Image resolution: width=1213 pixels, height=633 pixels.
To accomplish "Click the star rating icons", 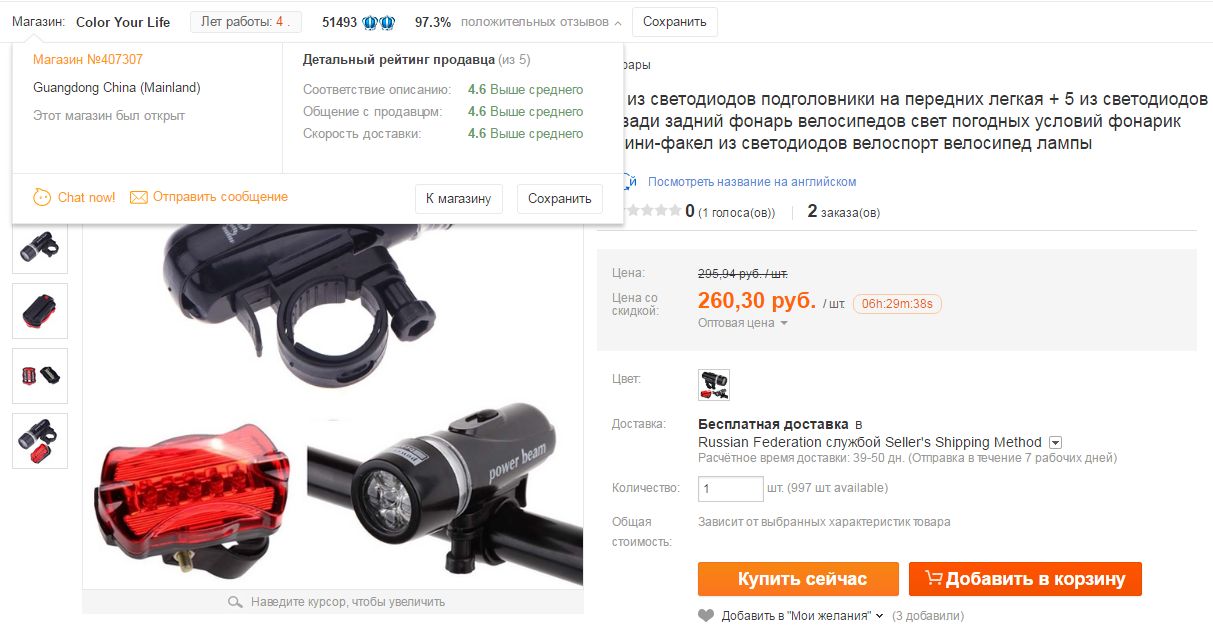I will pos(651,211).
